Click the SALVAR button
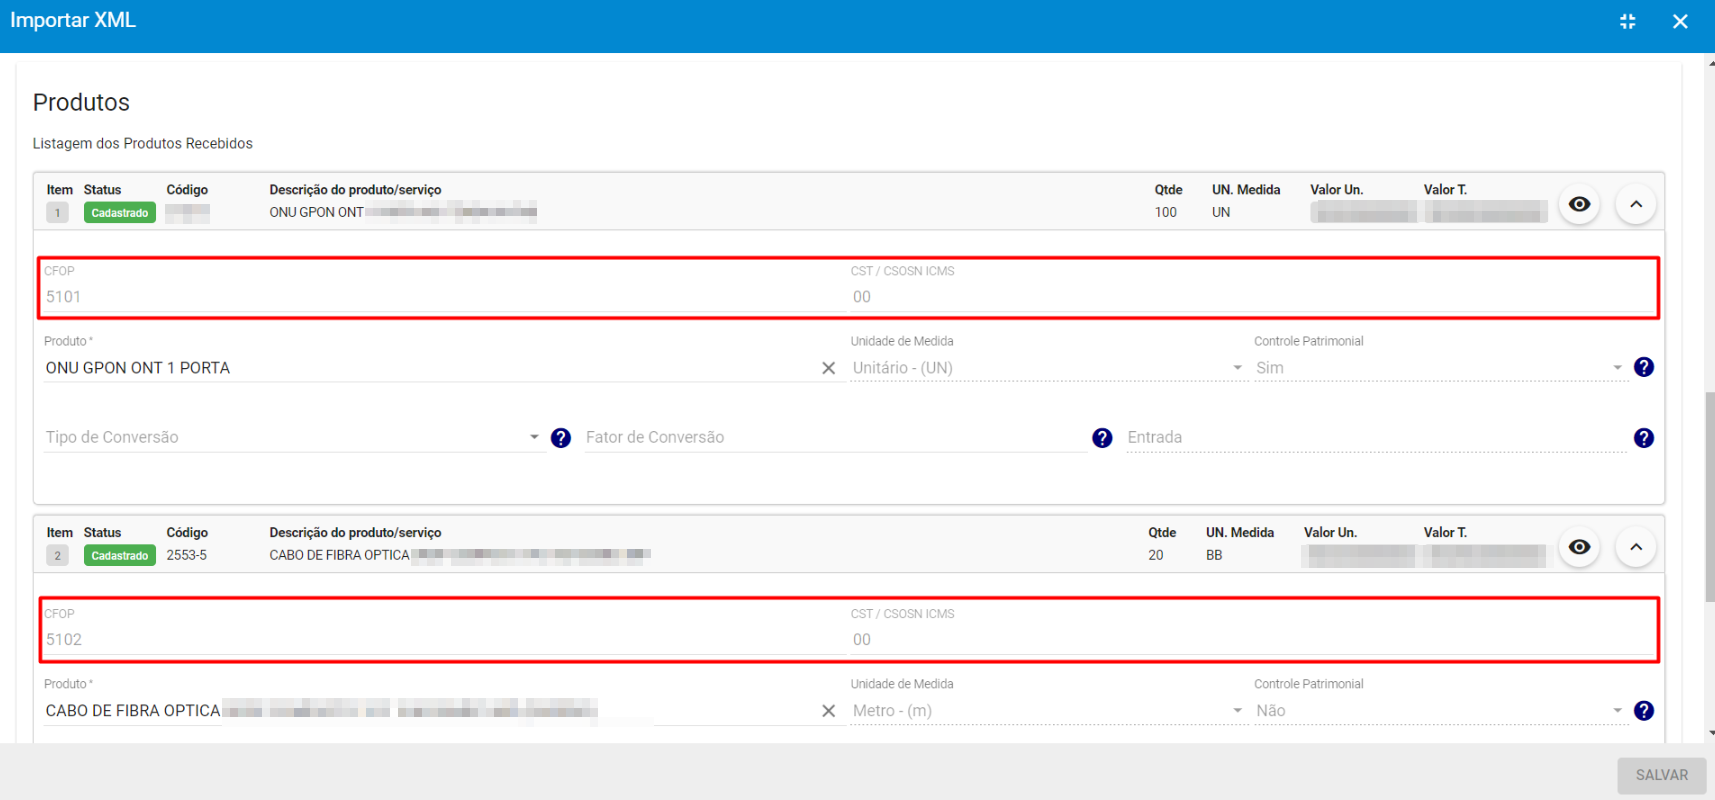 click(1661, 775)
